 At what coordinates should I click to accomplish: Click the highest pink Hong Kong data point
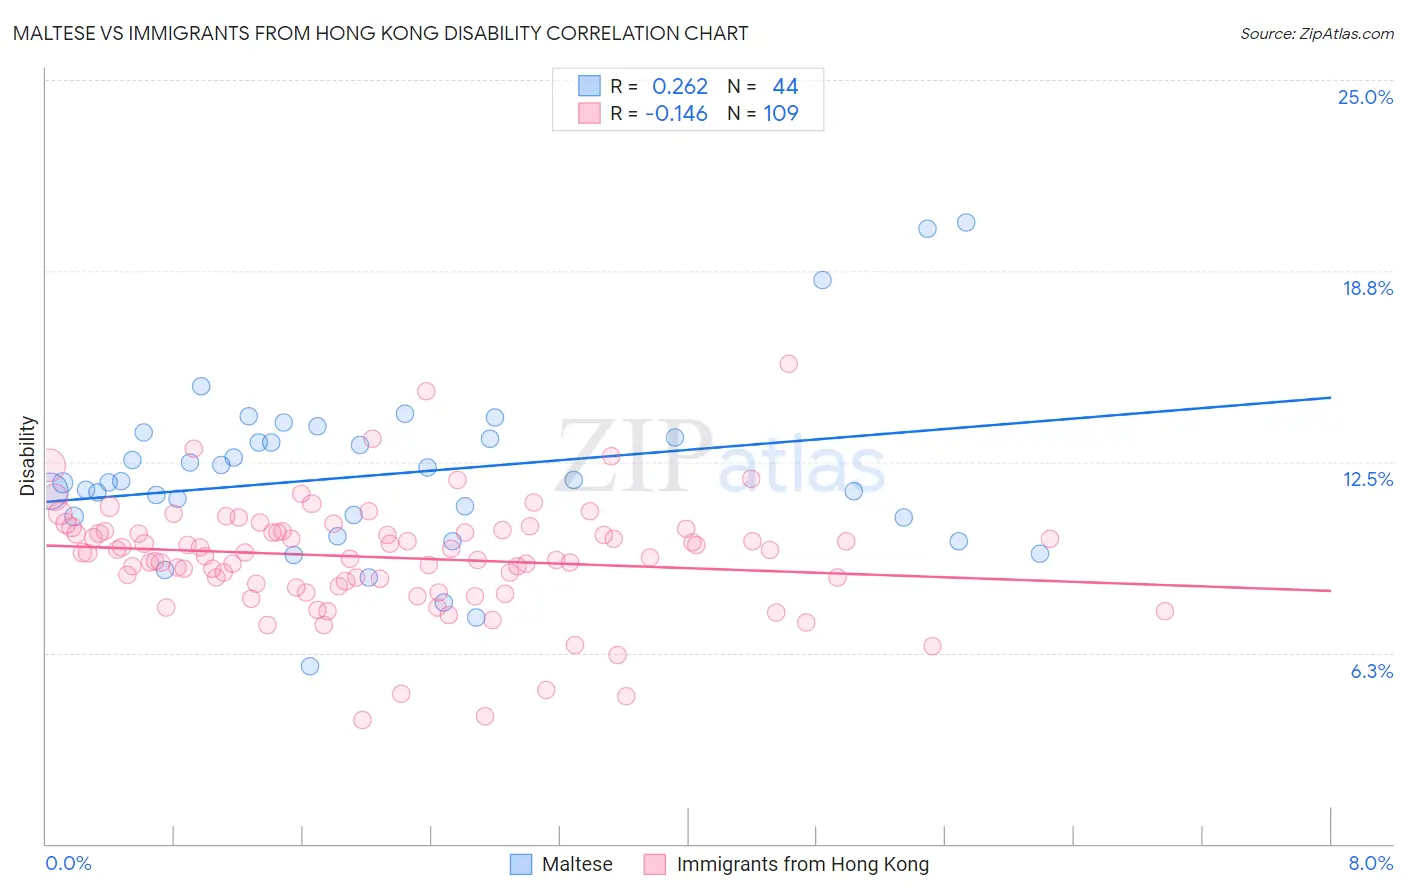pyautogui.click(x=788, y=363)
